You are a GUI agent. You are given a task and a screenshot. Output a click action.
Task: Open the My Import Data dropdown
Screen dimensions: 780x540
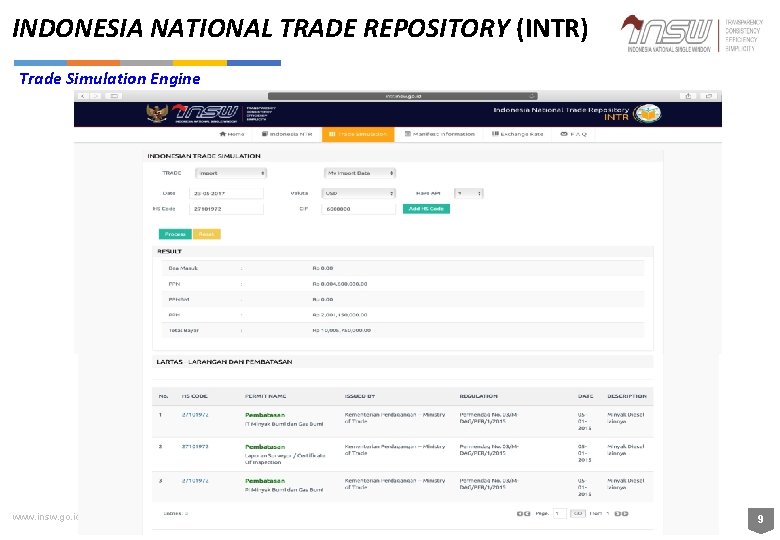tap(360, 173)
